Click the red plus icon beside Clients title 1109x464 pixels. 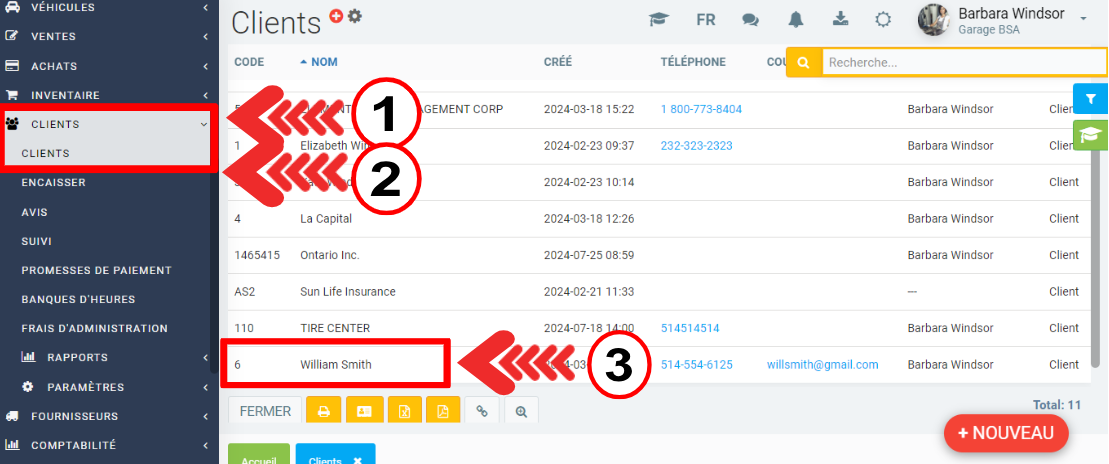(336, 16)
